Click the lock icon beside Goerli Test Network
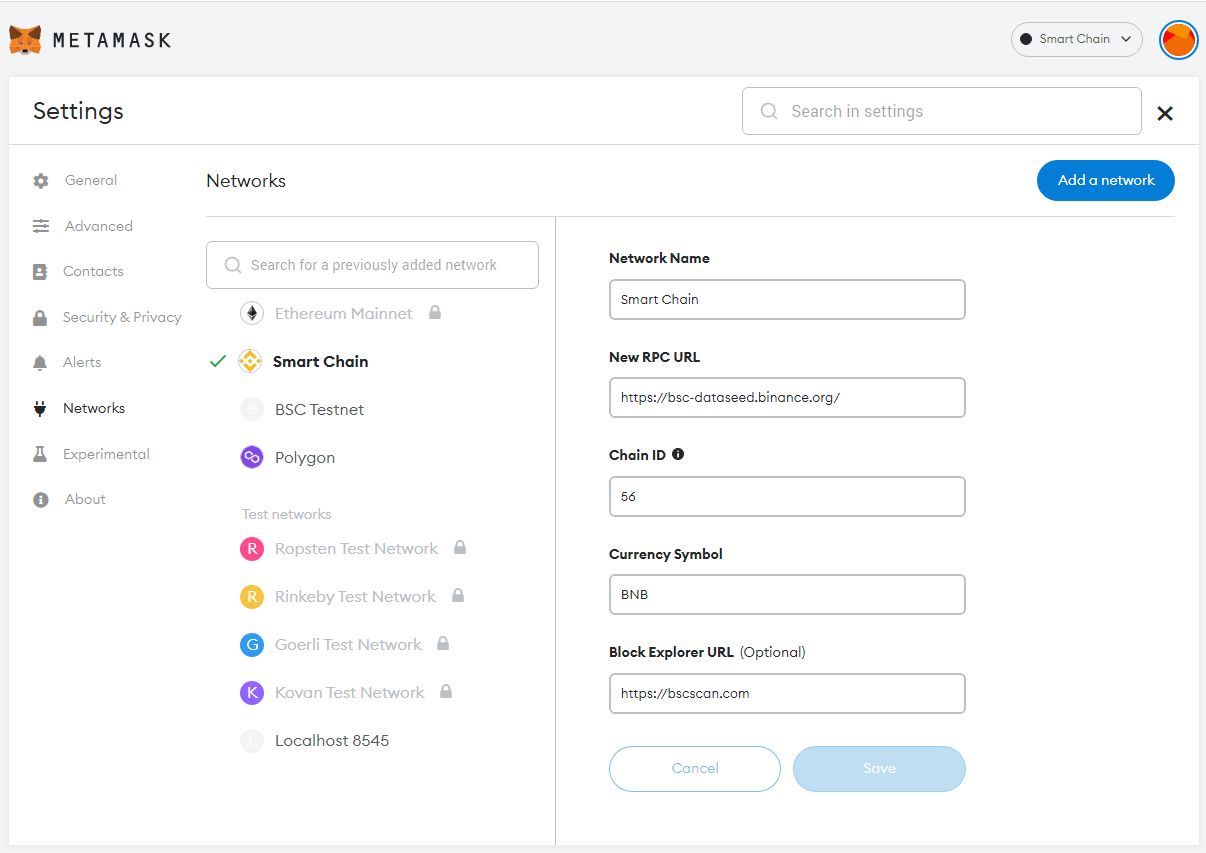Viewport: 1206px width, 853px height. [x=443, y=643]
